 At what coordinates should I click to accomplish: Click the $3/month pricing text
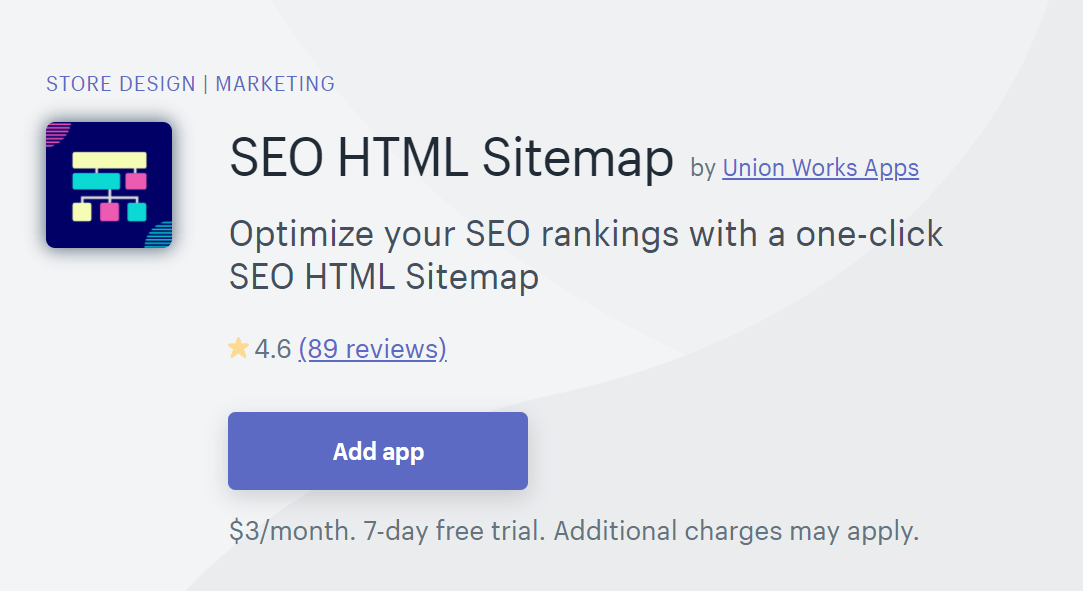(292, 531)
